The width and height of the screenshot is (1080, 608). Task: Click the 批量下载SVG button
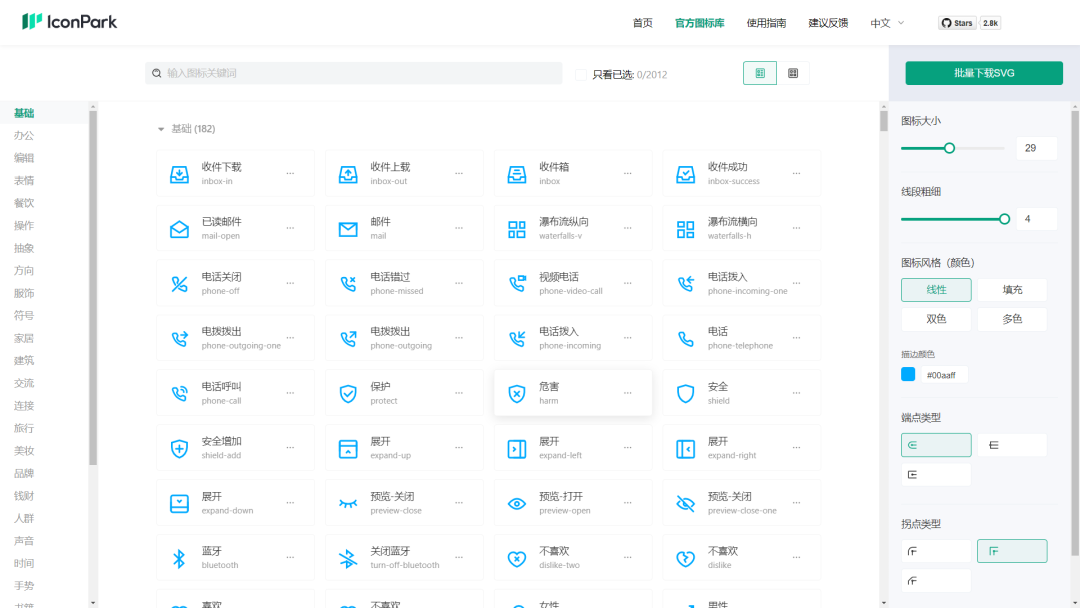[984, 73]
